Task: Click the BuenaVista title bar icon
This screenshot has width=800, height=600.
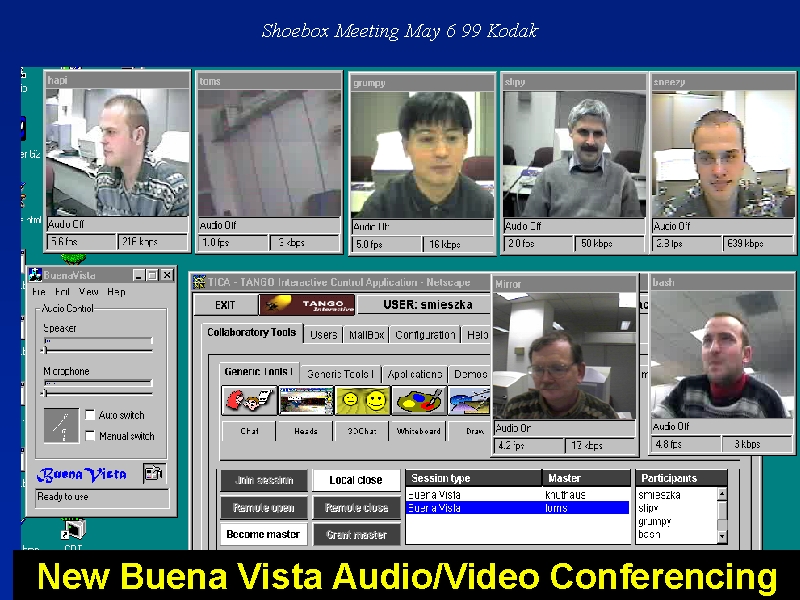Action: point(35,275)
